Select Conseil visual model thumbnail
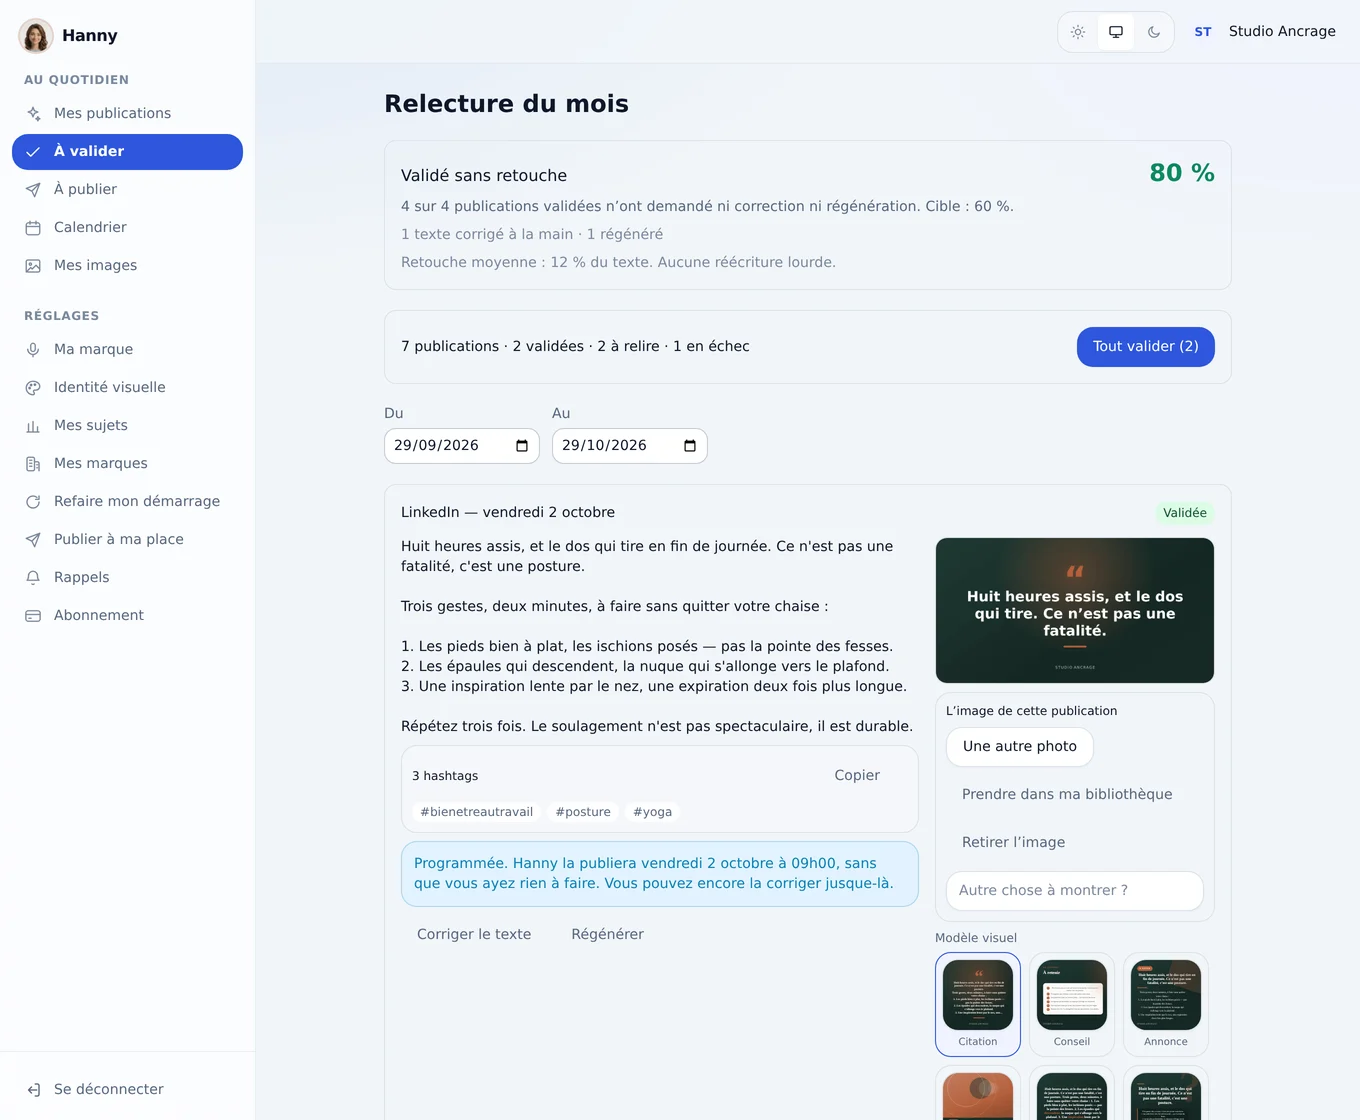The width and height of the screenshot is (1360, 1120). pyautogui.click(x=1072, y=1004)
